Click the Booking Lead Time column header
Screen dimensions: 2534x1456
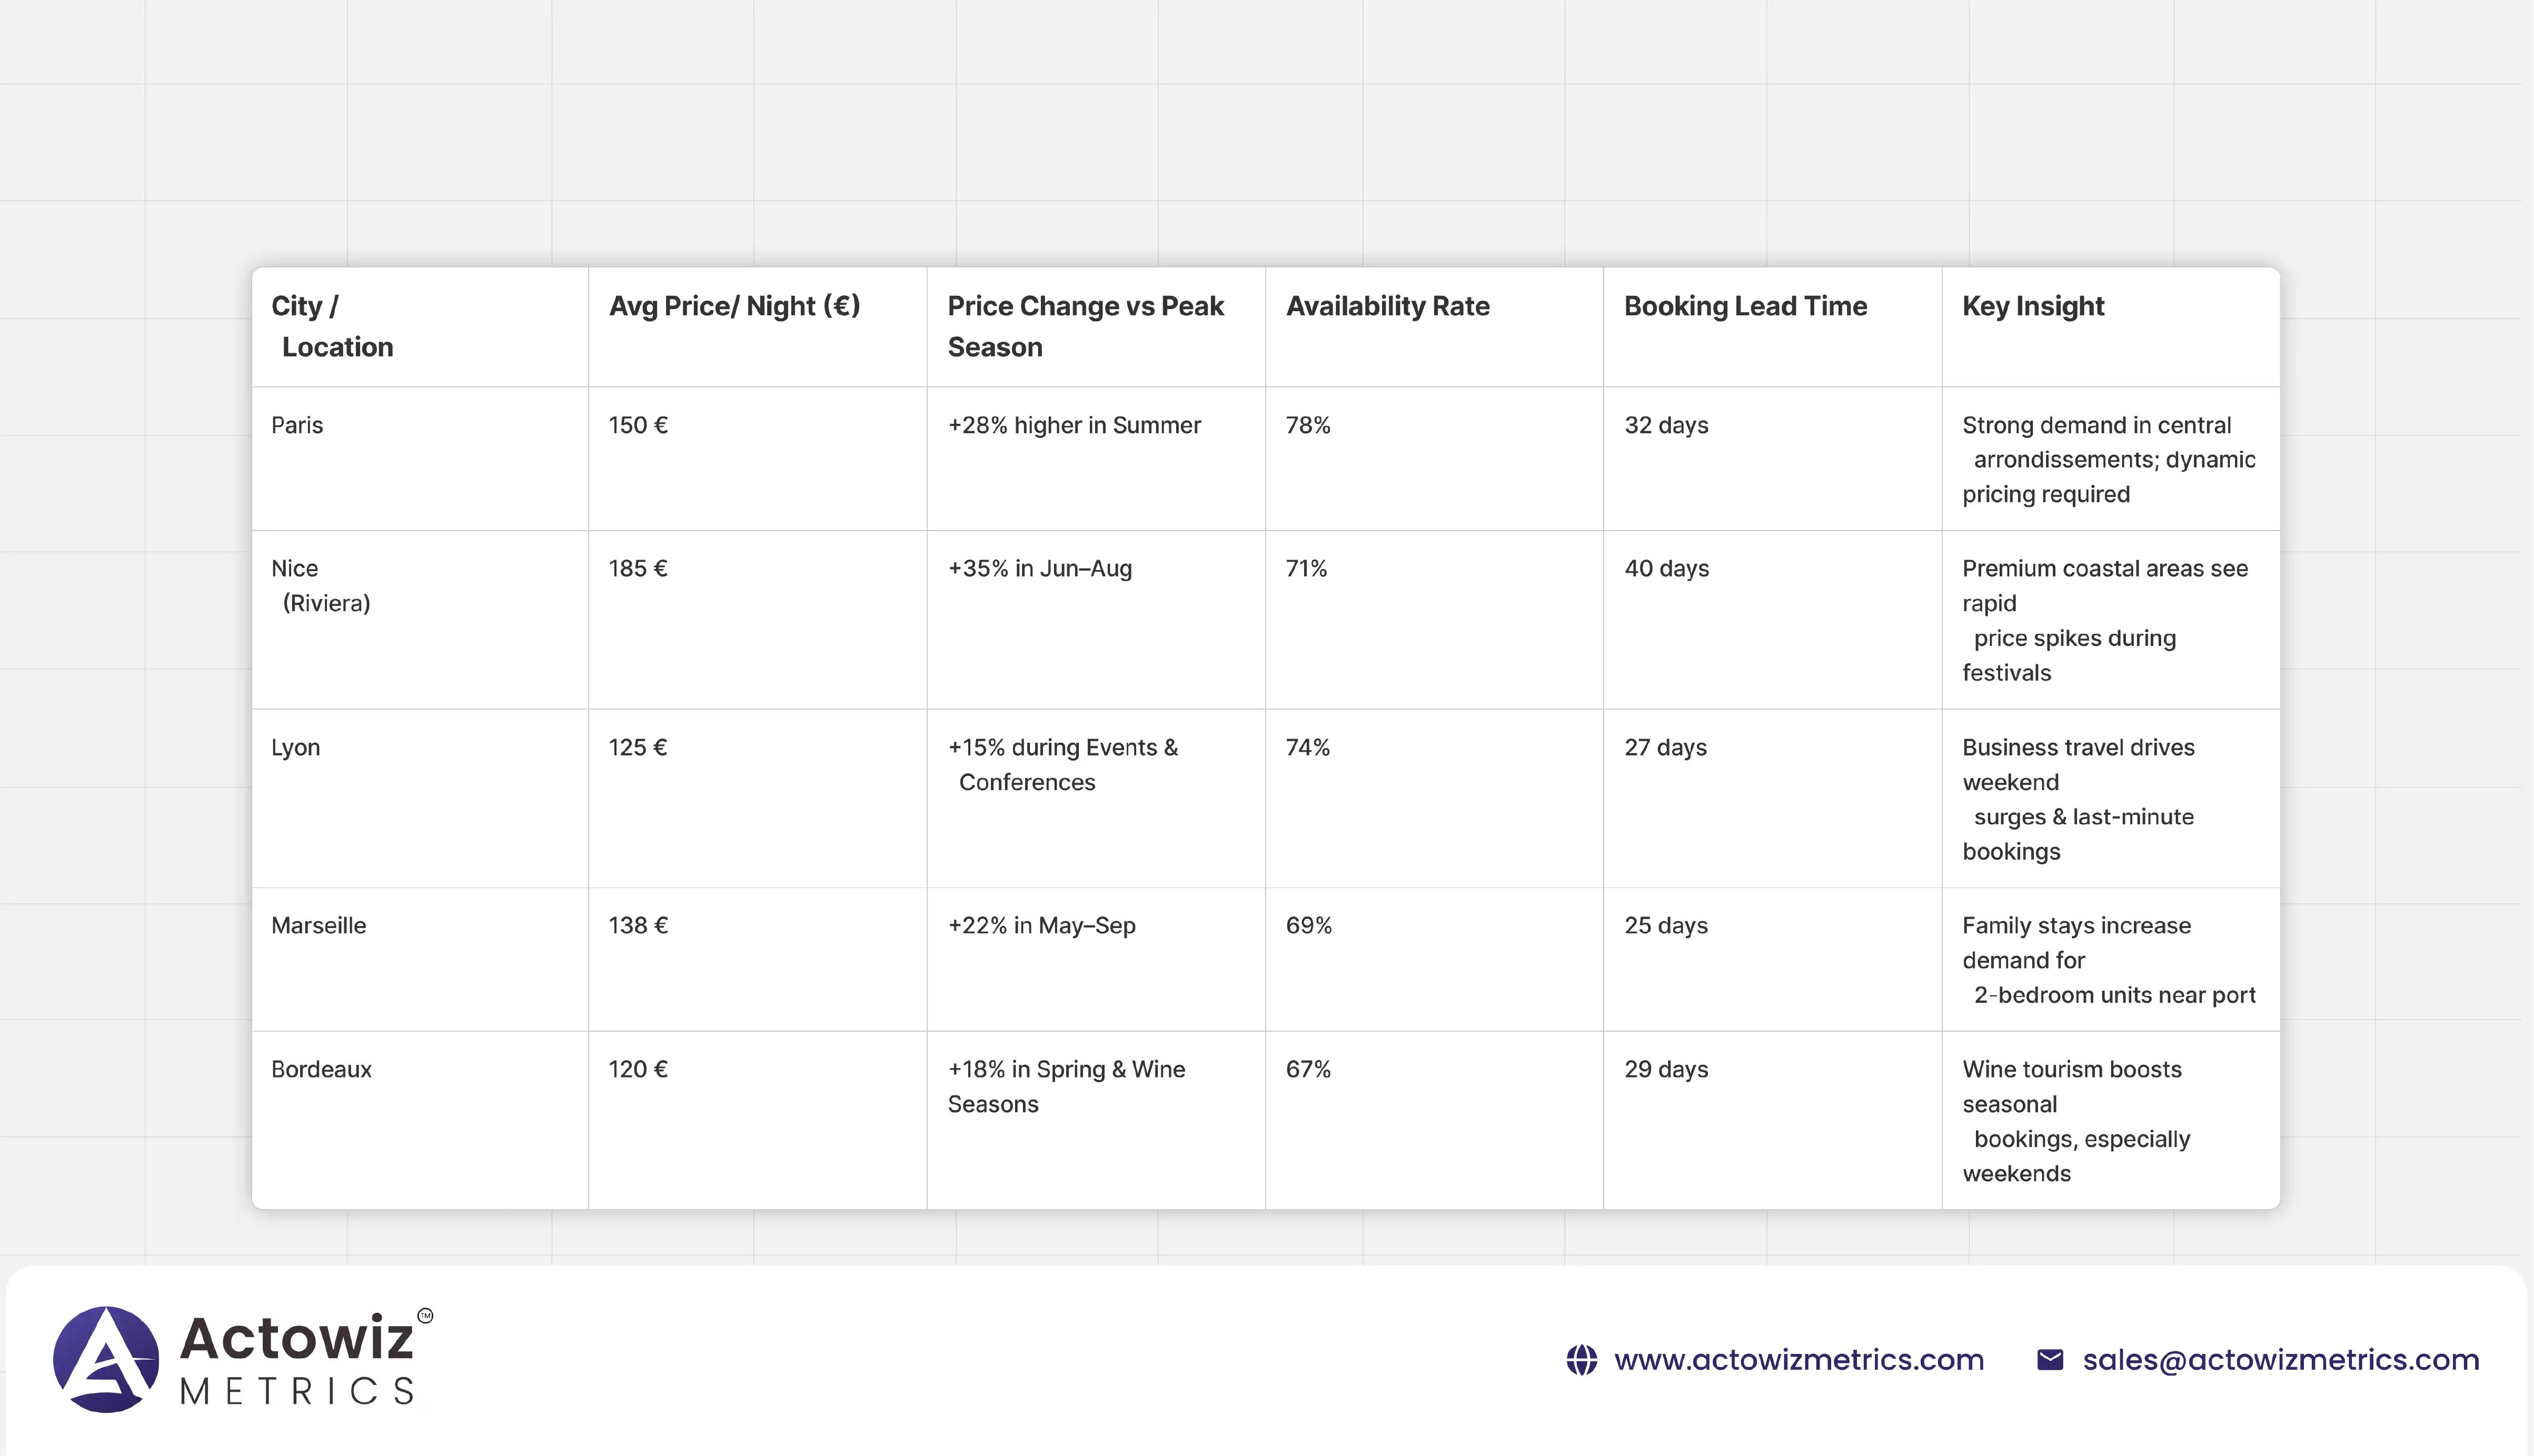tap(1745, 306)
